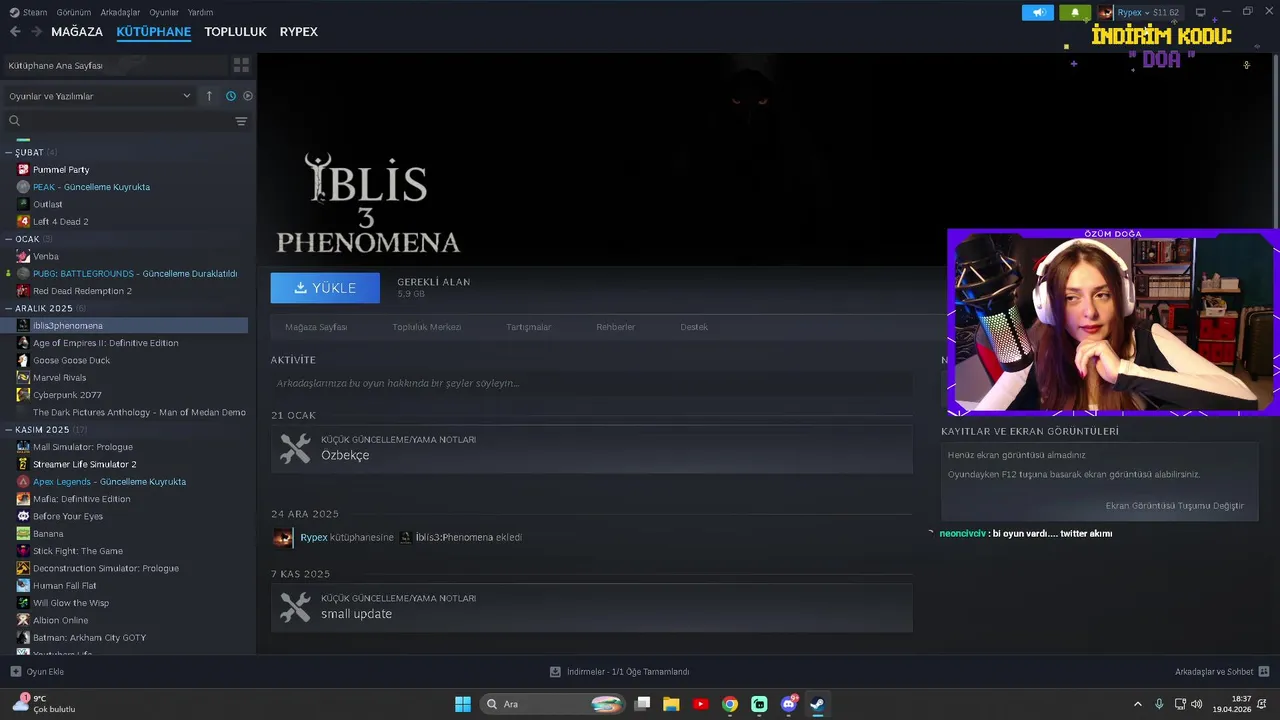1280x720 pixels.
Task: Open the Arkadaşlar menu
Action: point(121,12)
